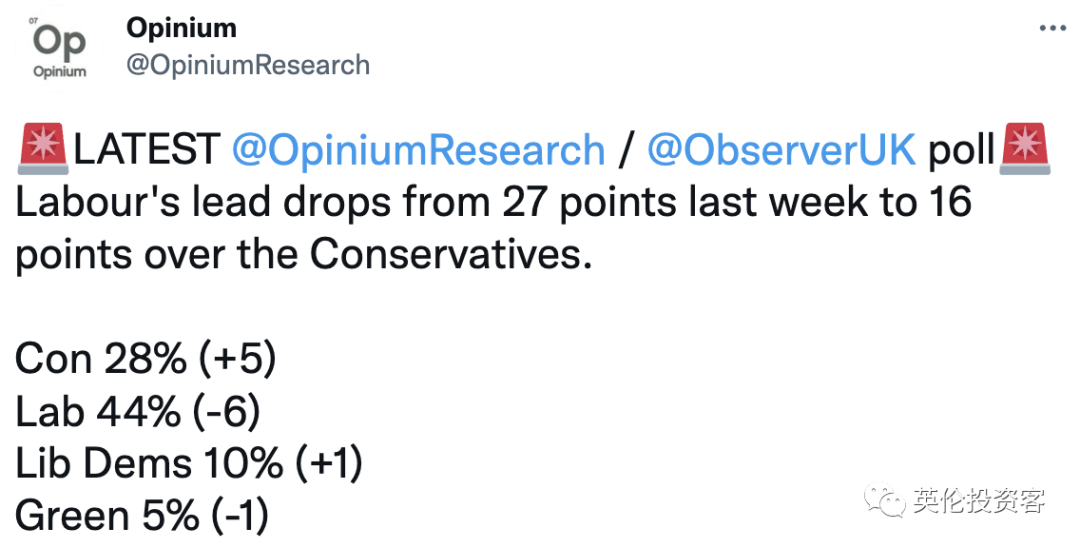Viewport: 1080px width, 548px height.
Task: Click the WeChat logo watermark icon
Action: pyautogui.click(x=885, y=498)
